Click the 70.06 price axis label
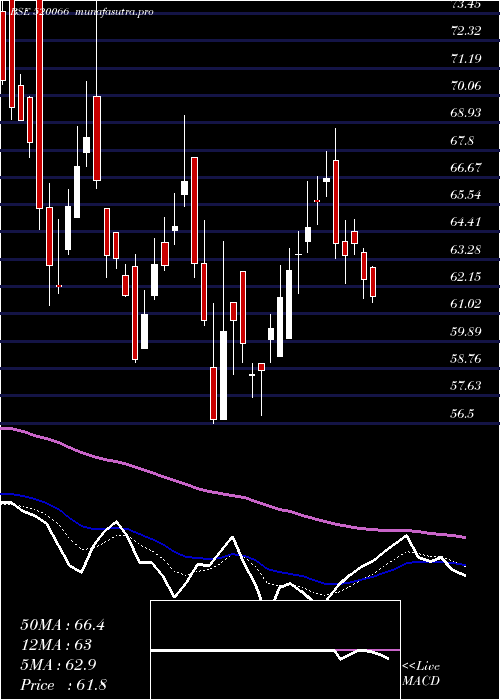The image size is (500, 700). point(467,86)
